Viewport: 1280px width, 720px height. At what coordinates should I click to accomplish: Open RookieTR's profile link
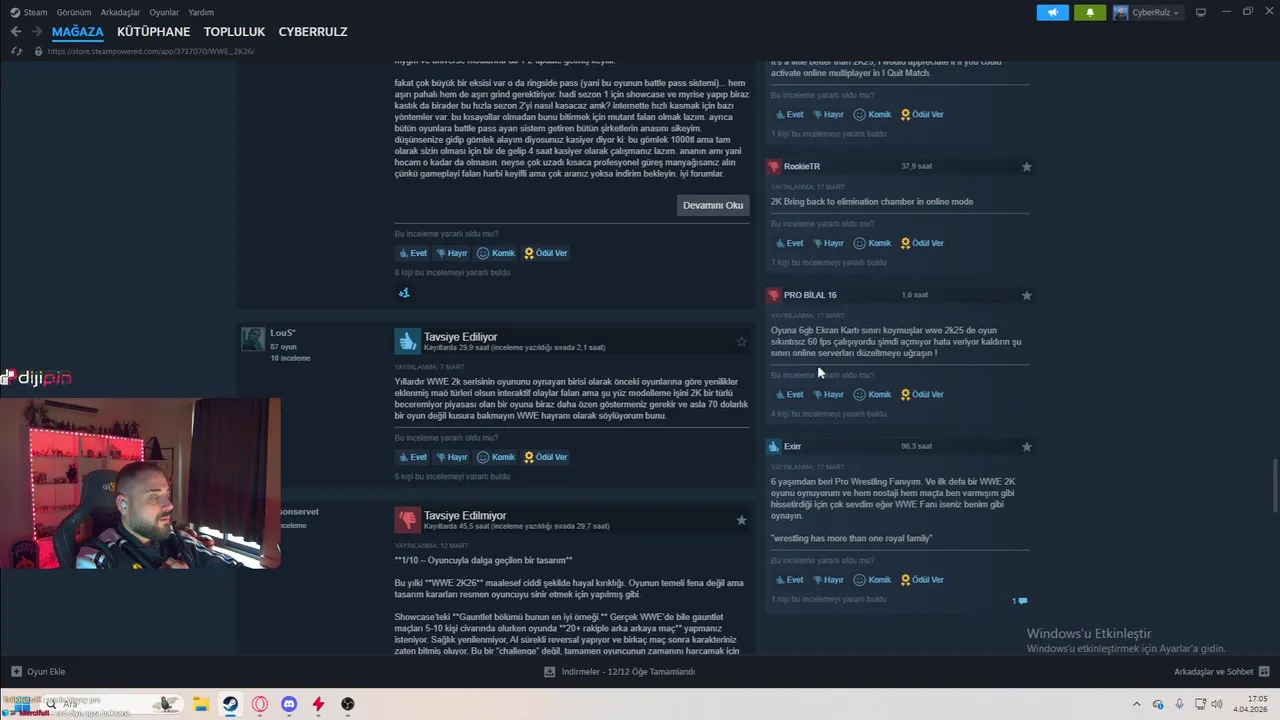pos(802,166)
